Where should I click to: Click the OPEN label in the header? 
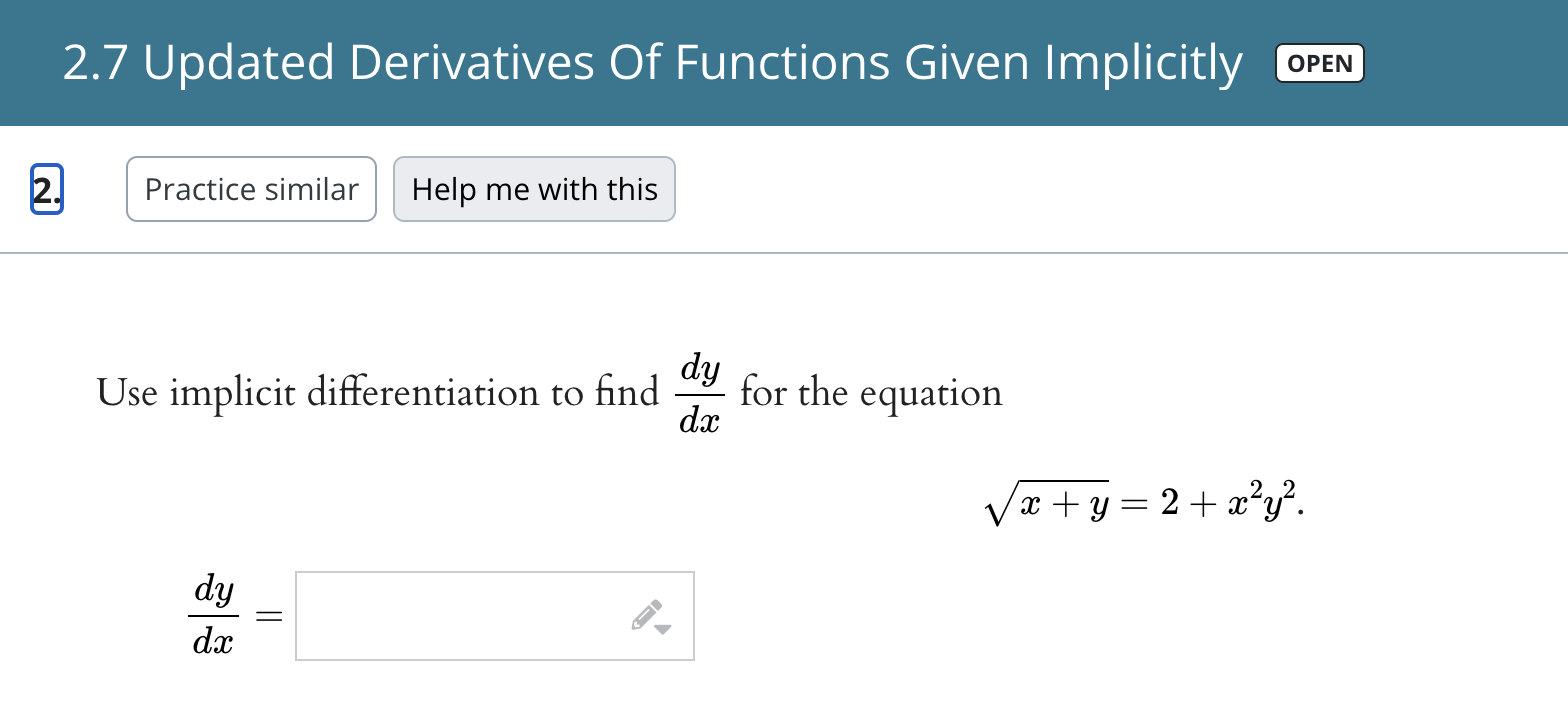tap(1319, 63)
